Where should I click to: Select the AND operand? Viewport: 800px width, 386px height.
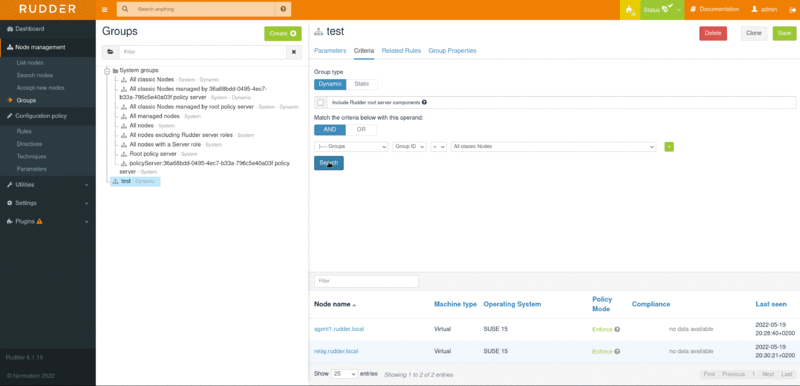click(x=330, y=130)
